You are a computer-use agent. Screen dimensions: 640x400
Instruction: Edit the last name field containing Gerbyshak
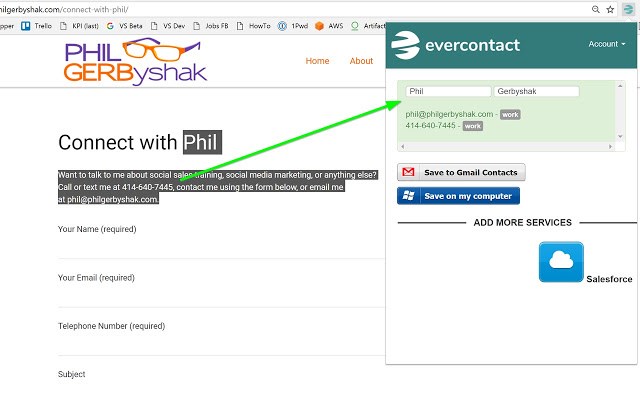pyautogui.click(x=536, y=91)
